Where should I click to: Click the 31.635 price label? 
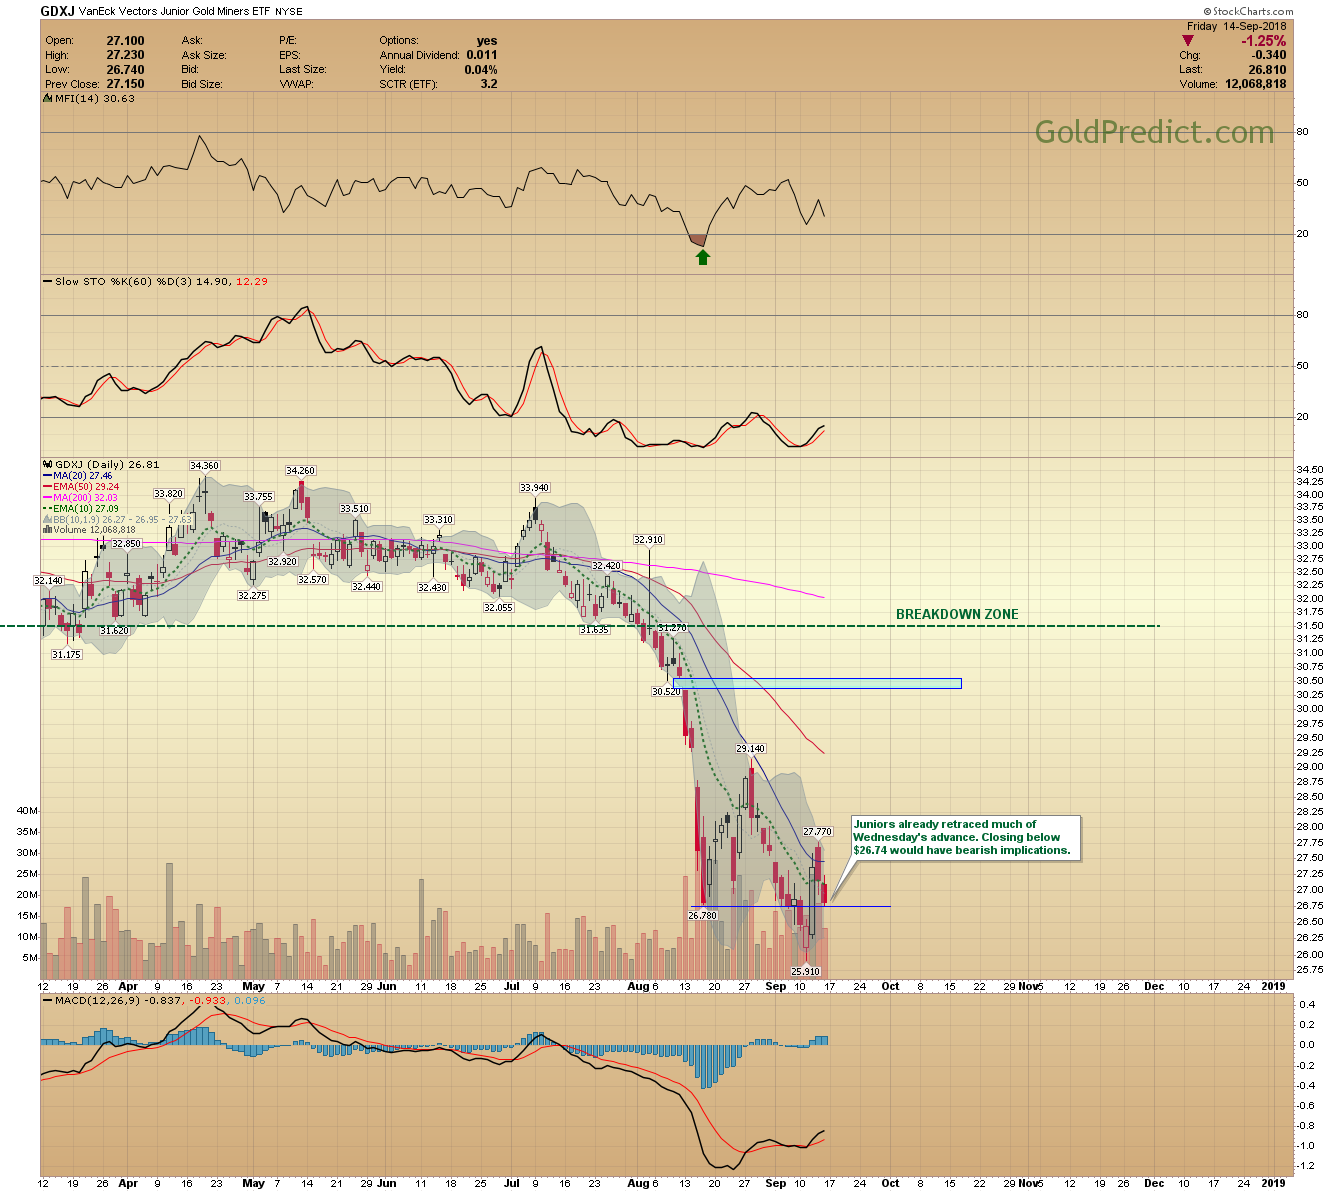[594, 631]
